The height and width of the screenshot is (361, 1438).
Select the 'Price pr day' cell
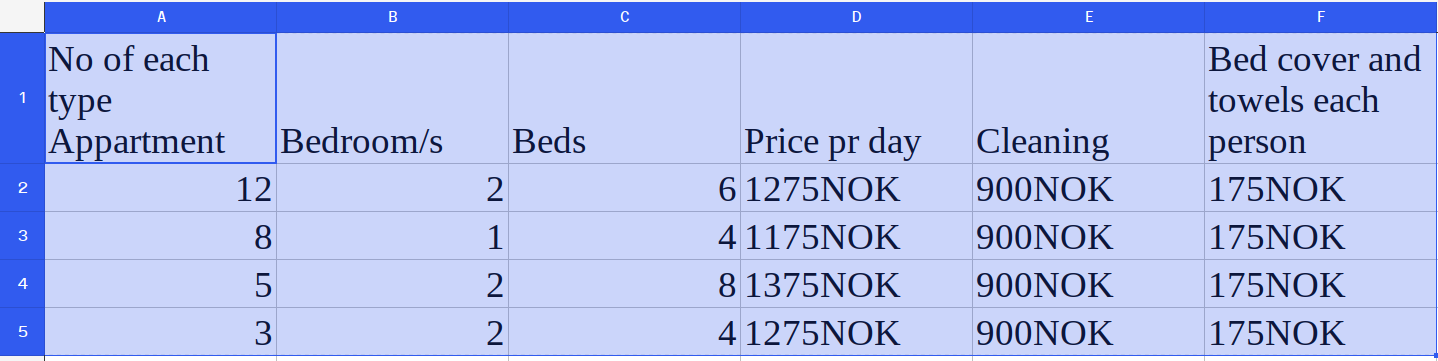tap(856, 99)
